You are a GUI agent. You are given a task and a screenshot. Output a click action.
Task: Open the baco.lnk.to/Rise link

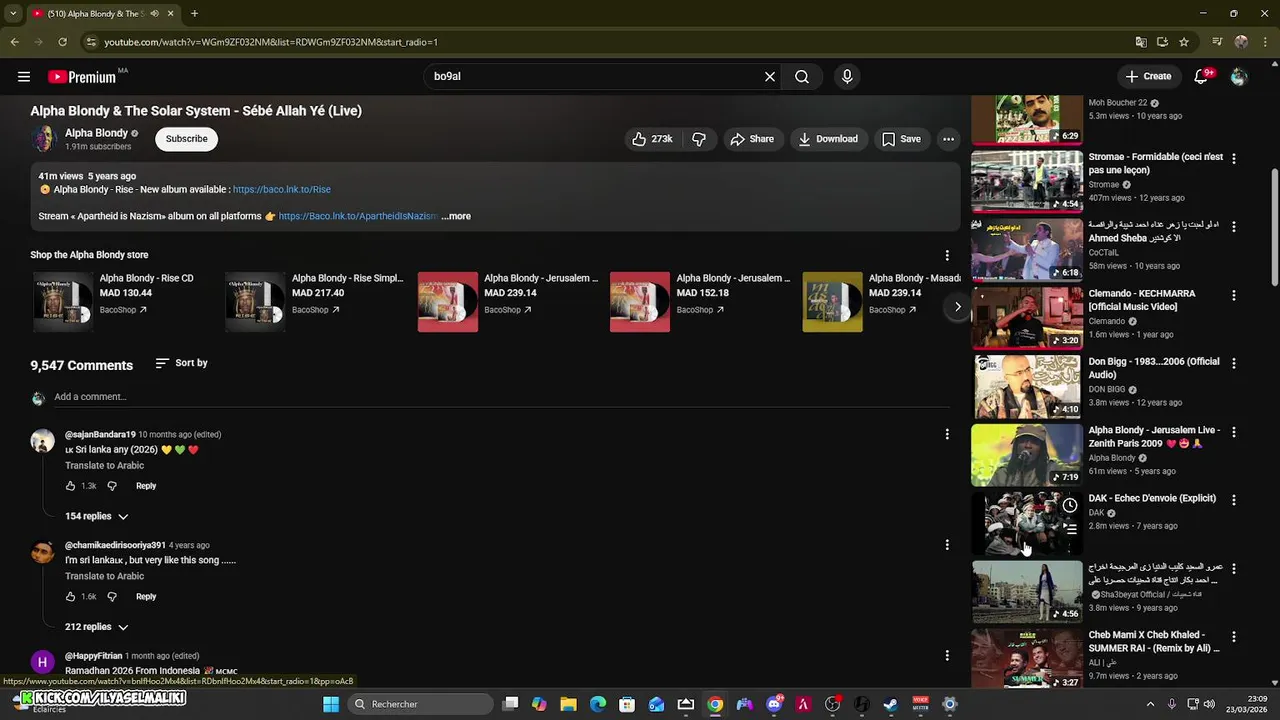click(x=282, y=189)
